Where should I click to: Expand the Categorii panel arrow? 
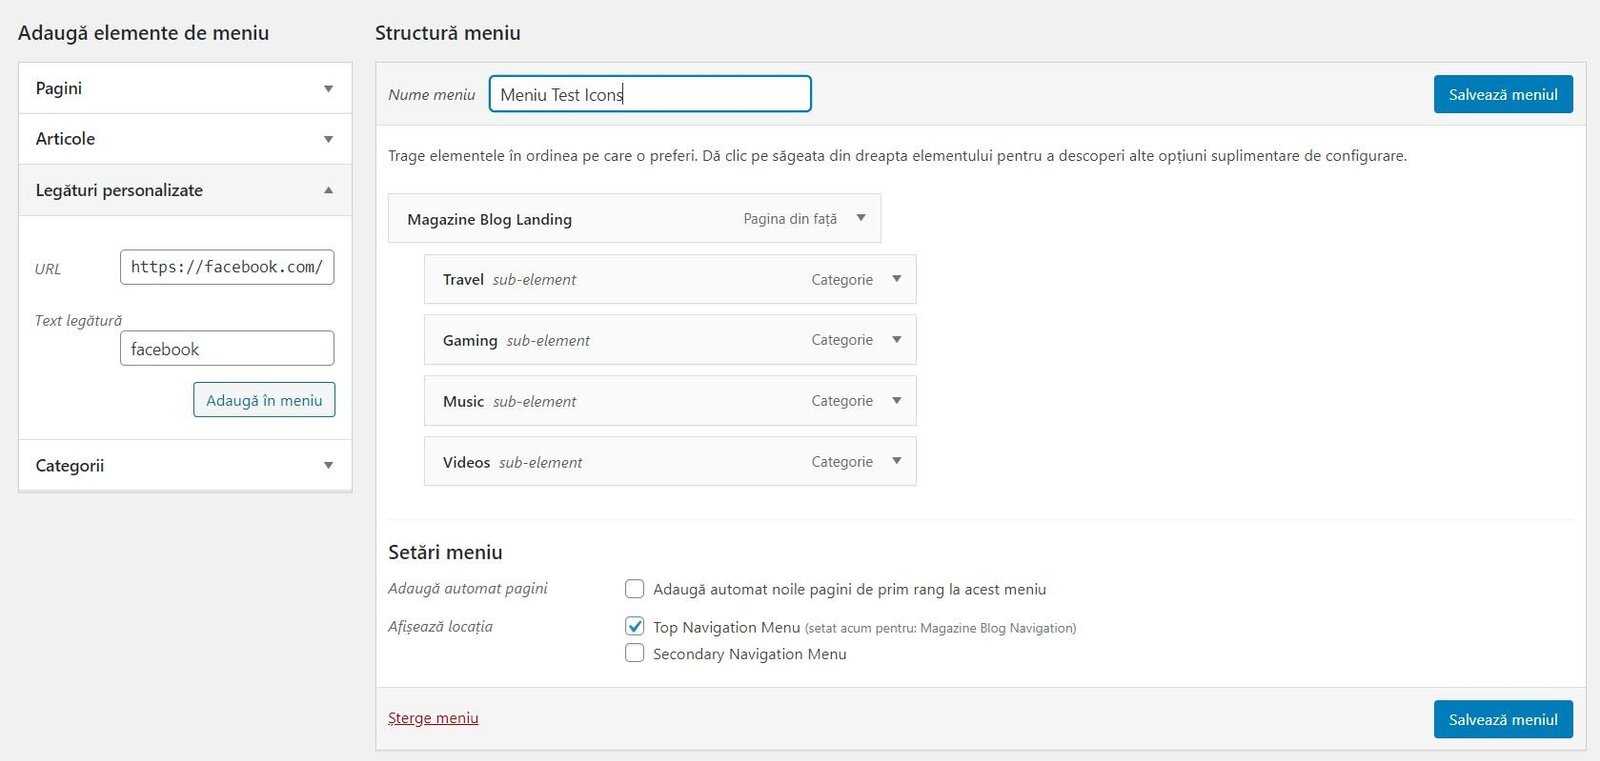click(x=328, y=465)
